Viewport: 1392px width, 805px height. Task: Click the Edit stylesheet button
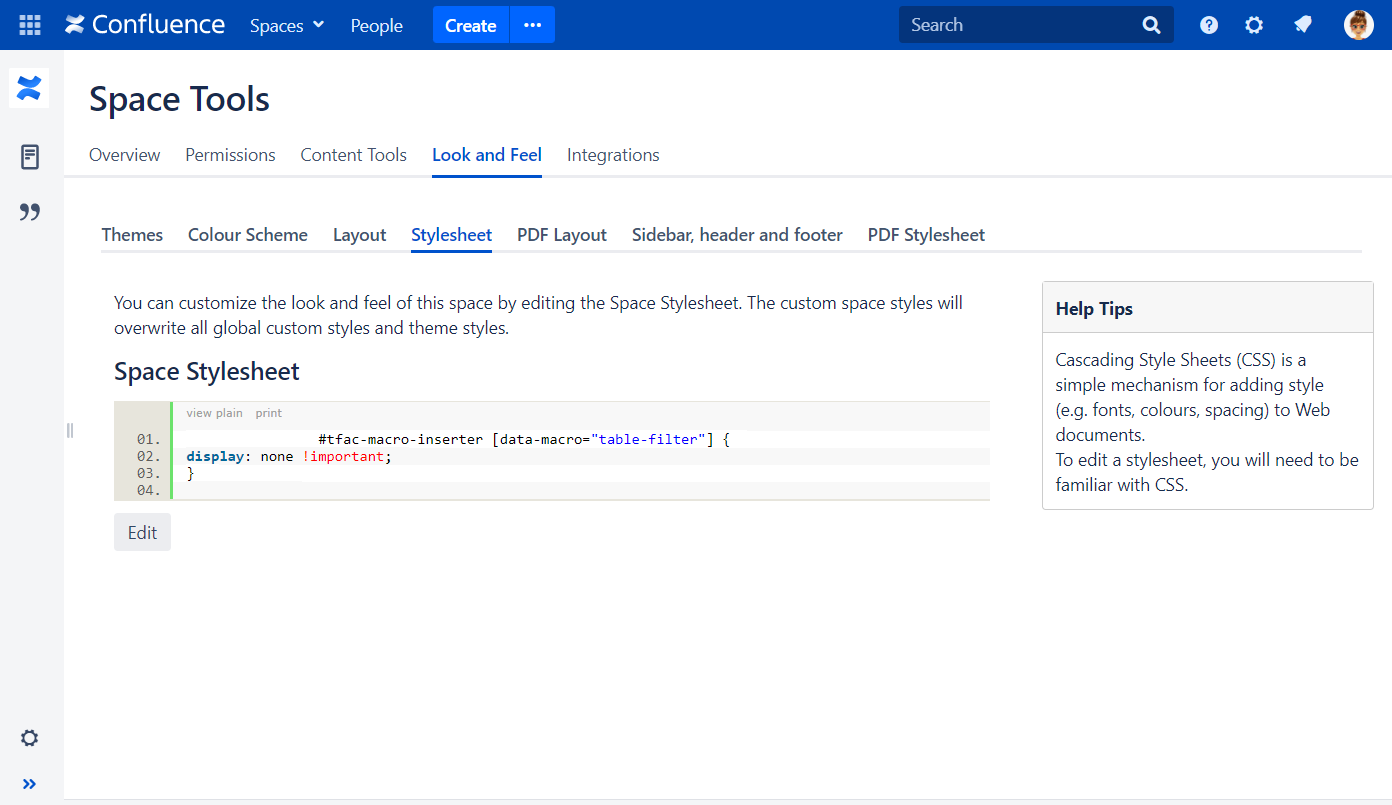tap(142, 532)
